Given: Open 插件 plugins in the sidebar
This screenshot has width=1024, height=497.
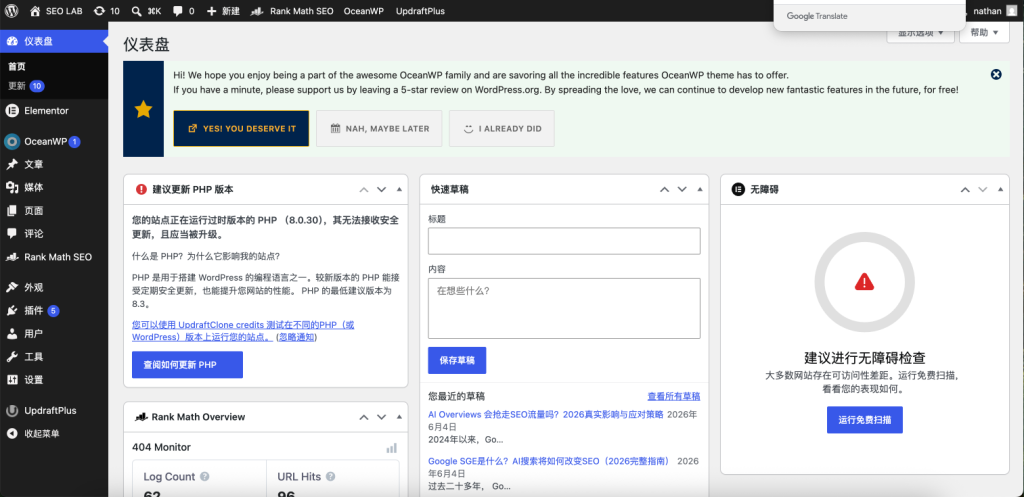Looking at the screenshot, I should 54,311.
